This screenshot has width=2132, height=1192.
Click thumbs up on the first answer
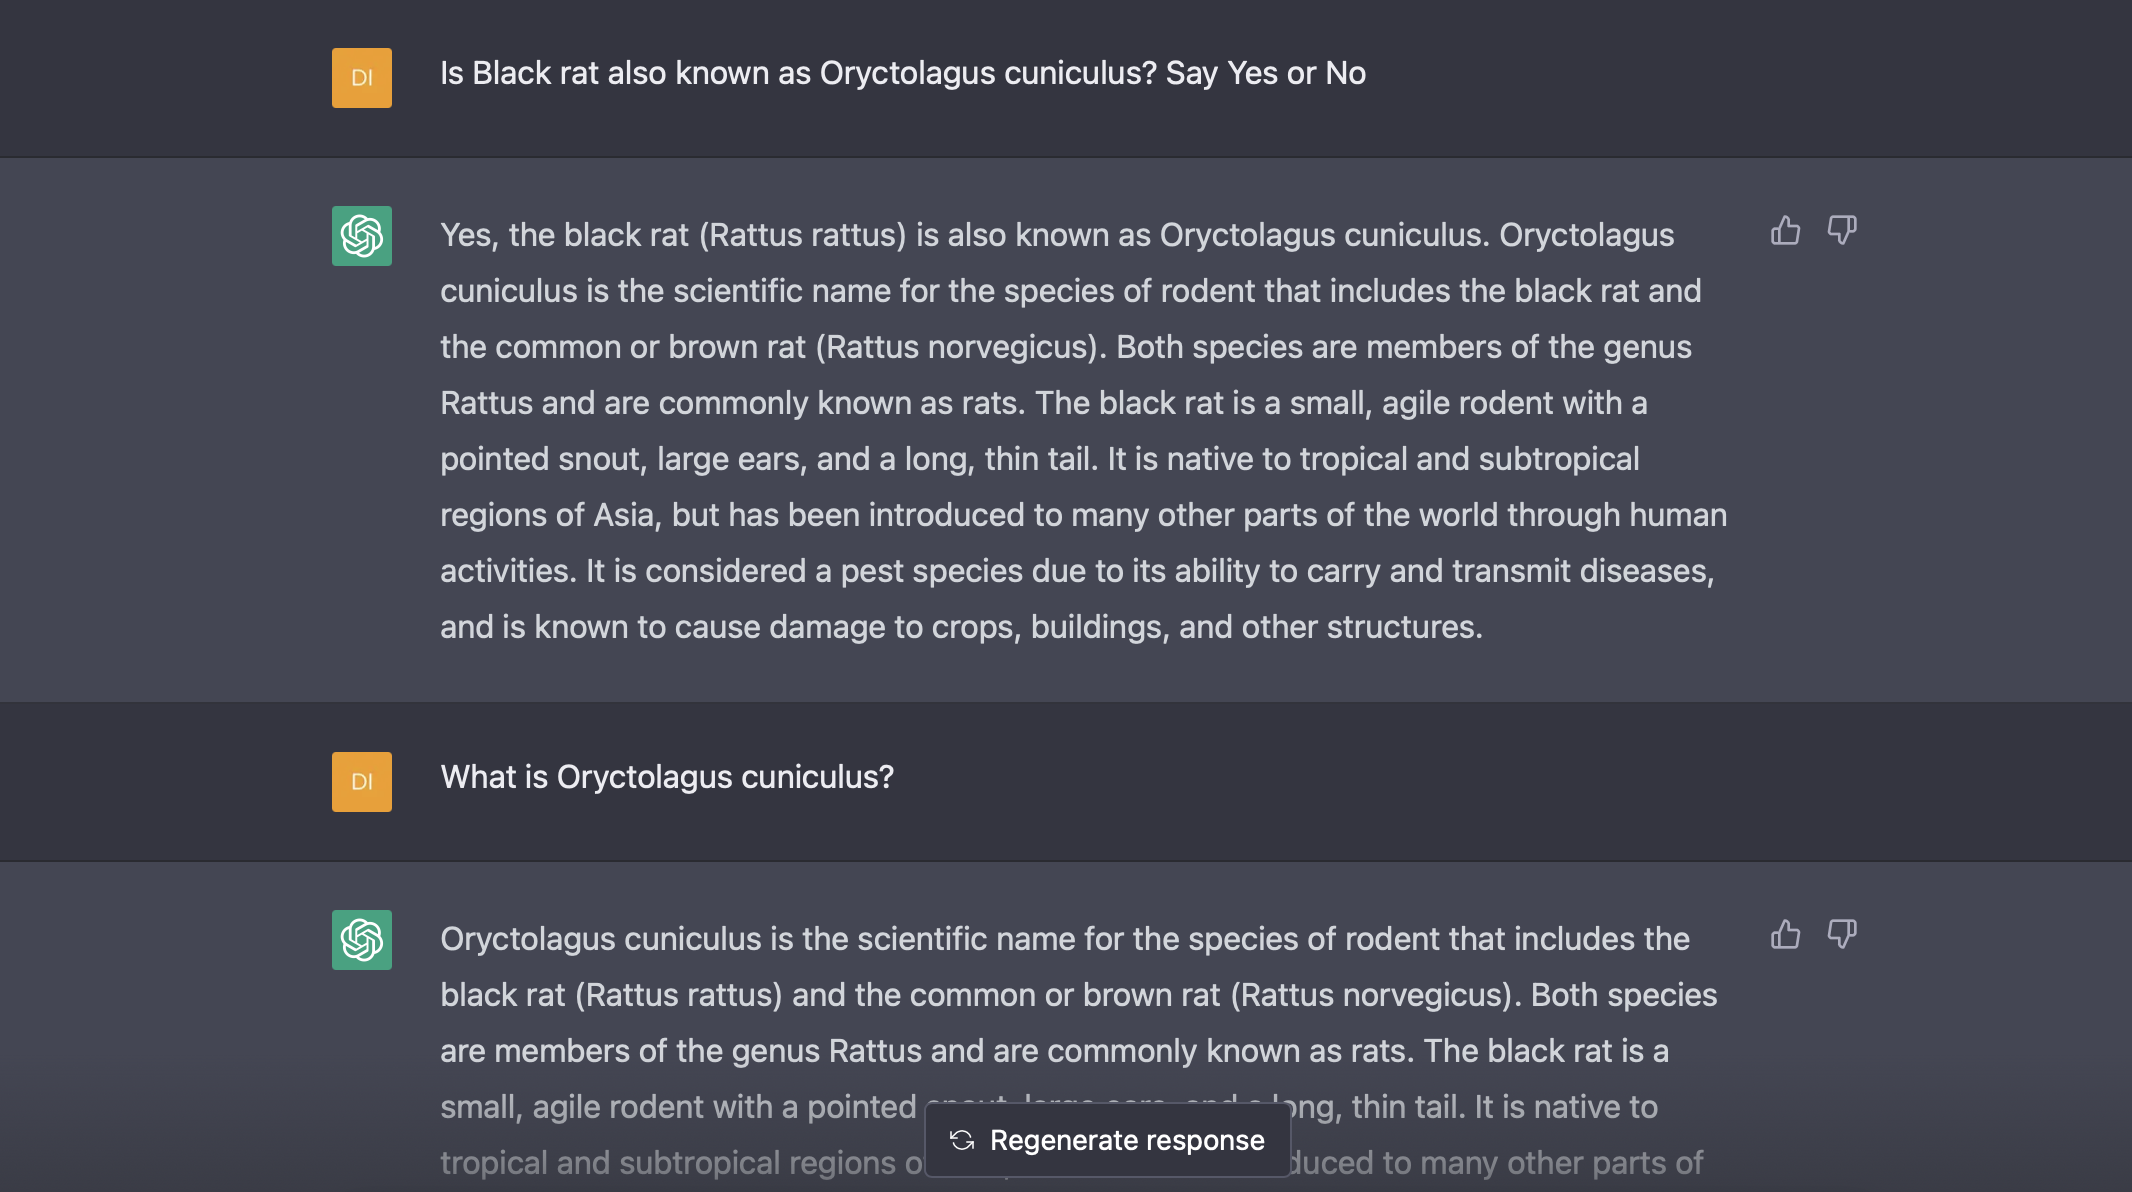coord(1785,231)
